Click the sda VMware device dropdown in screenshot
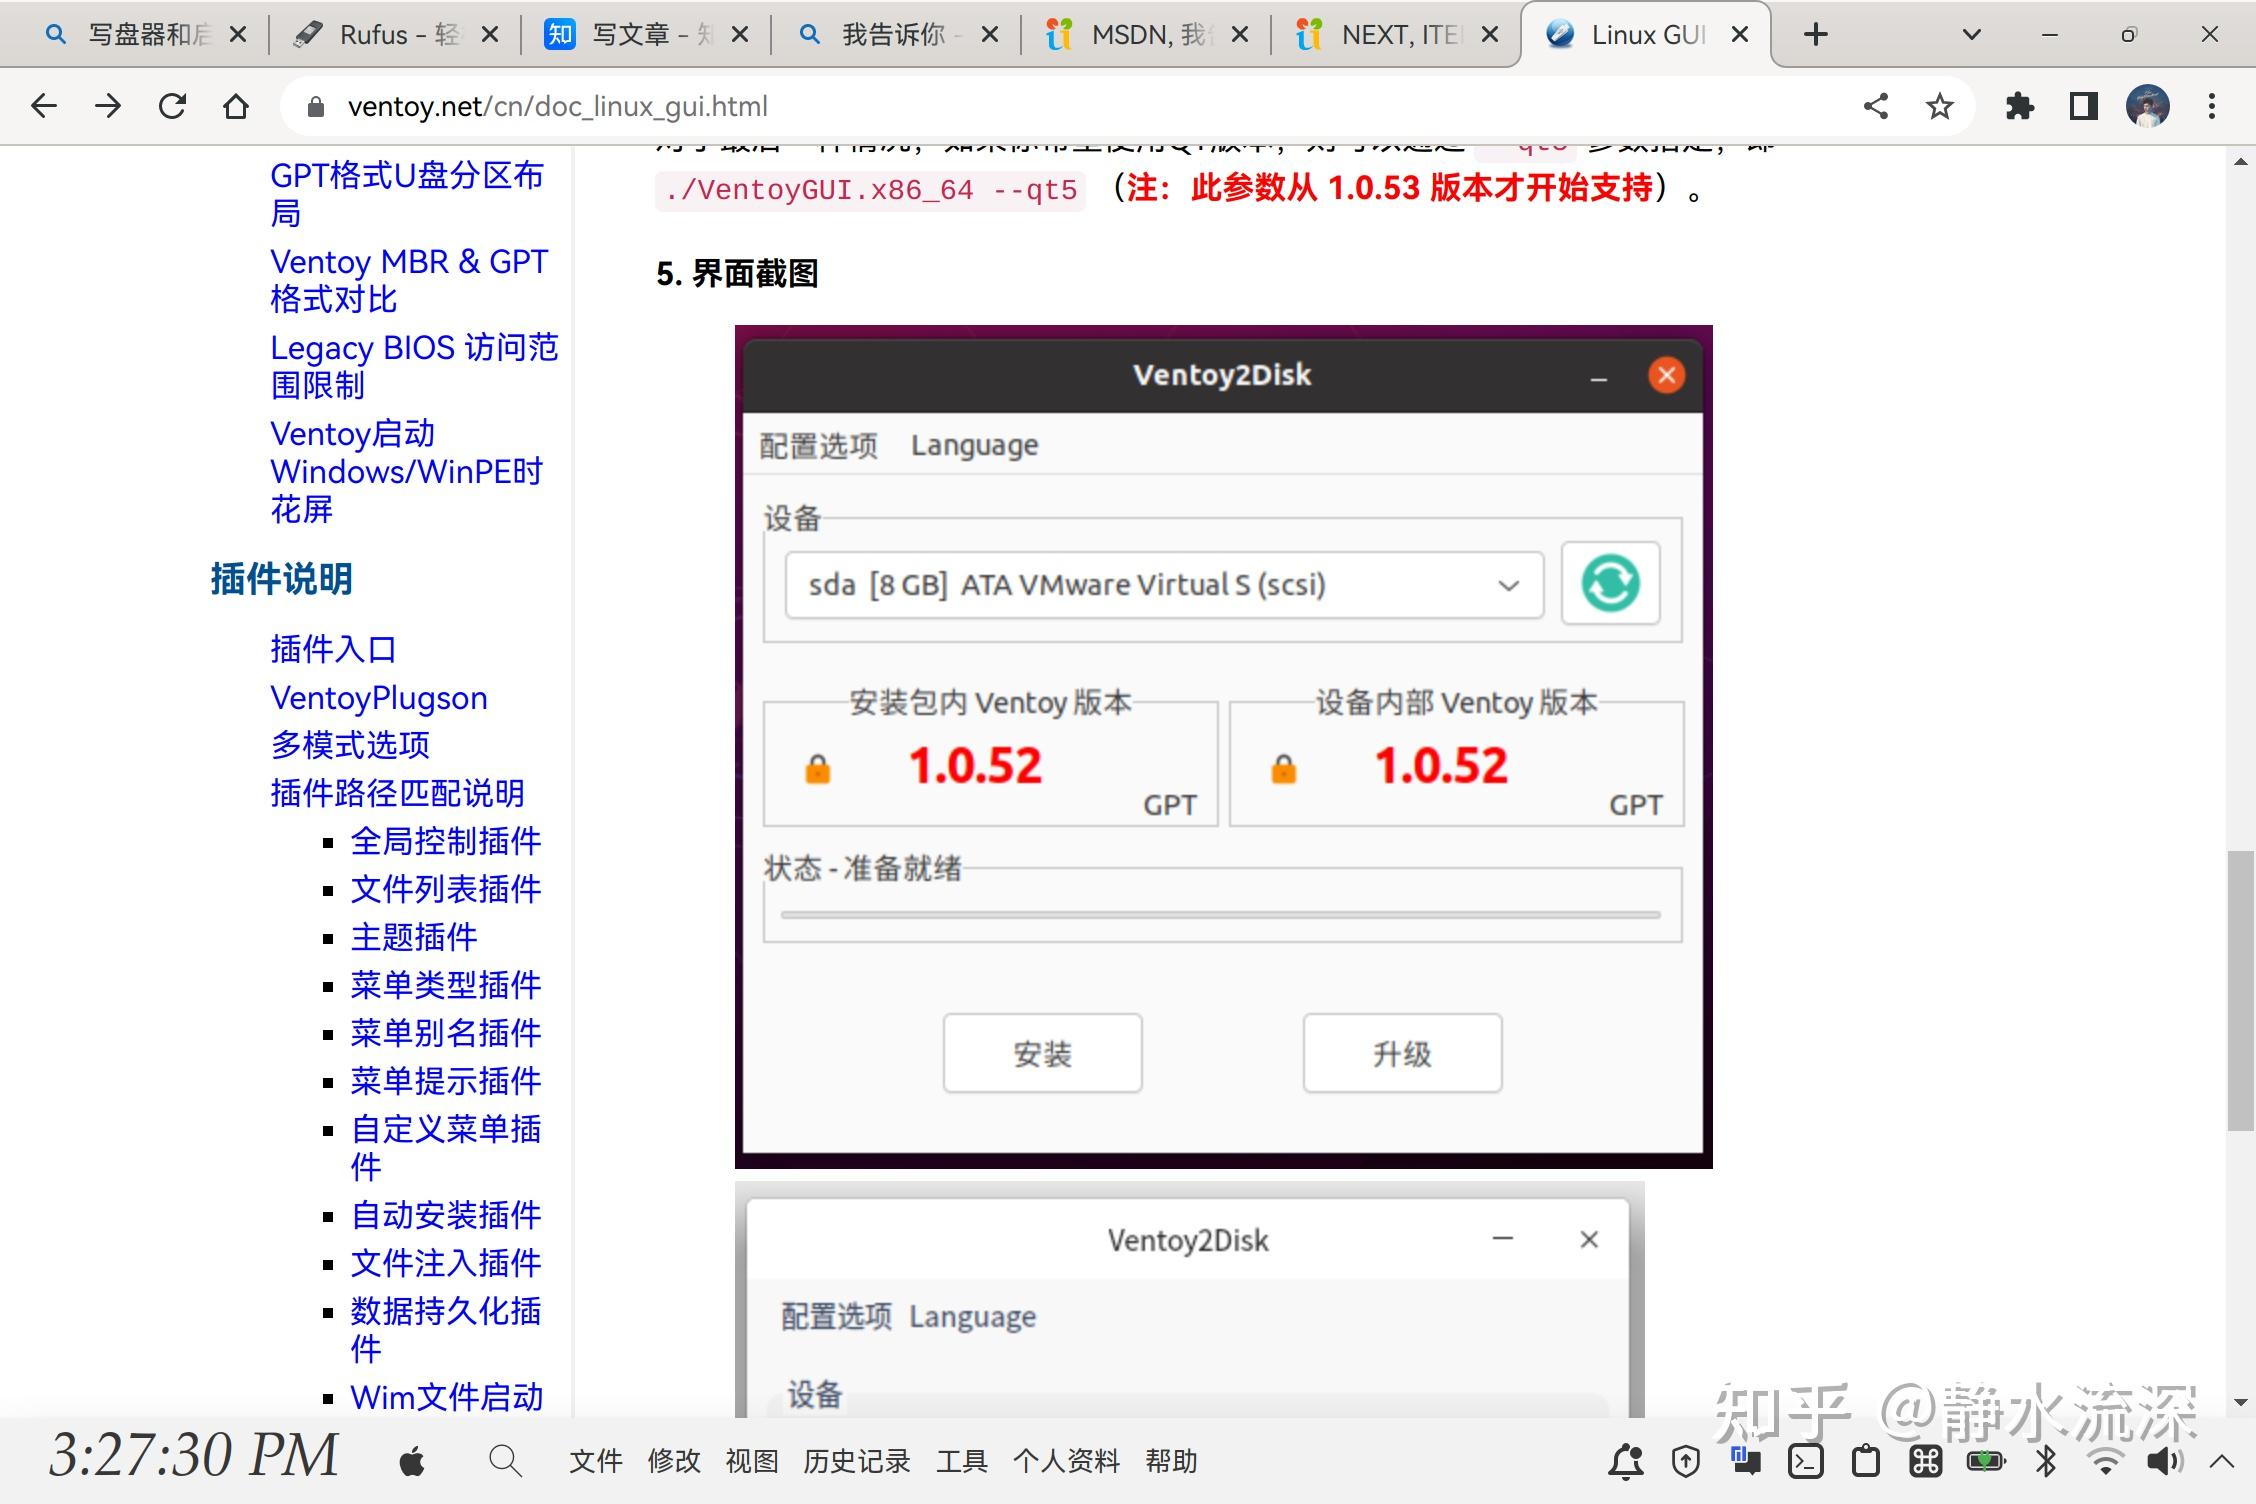Screen dimensions: 2256x1504 point(1164,584)
